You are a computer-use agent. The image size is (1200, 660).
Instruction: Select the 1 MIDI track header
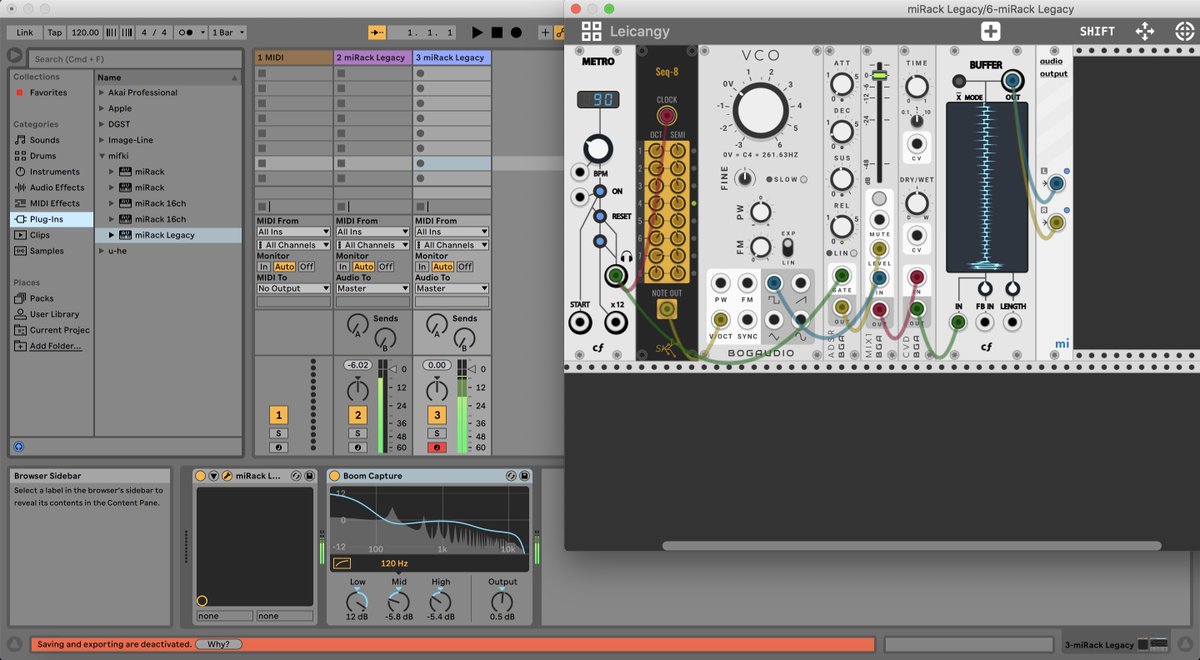click(293, 58)
